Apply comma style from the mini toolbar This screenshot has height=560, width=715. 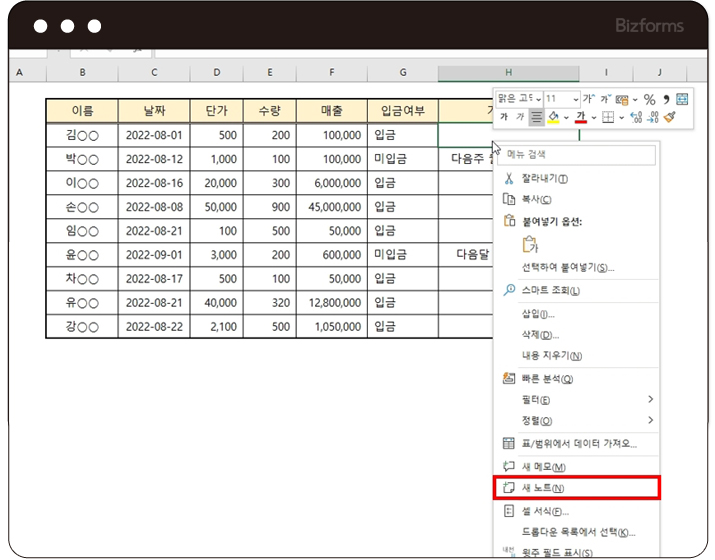[666, 99]
